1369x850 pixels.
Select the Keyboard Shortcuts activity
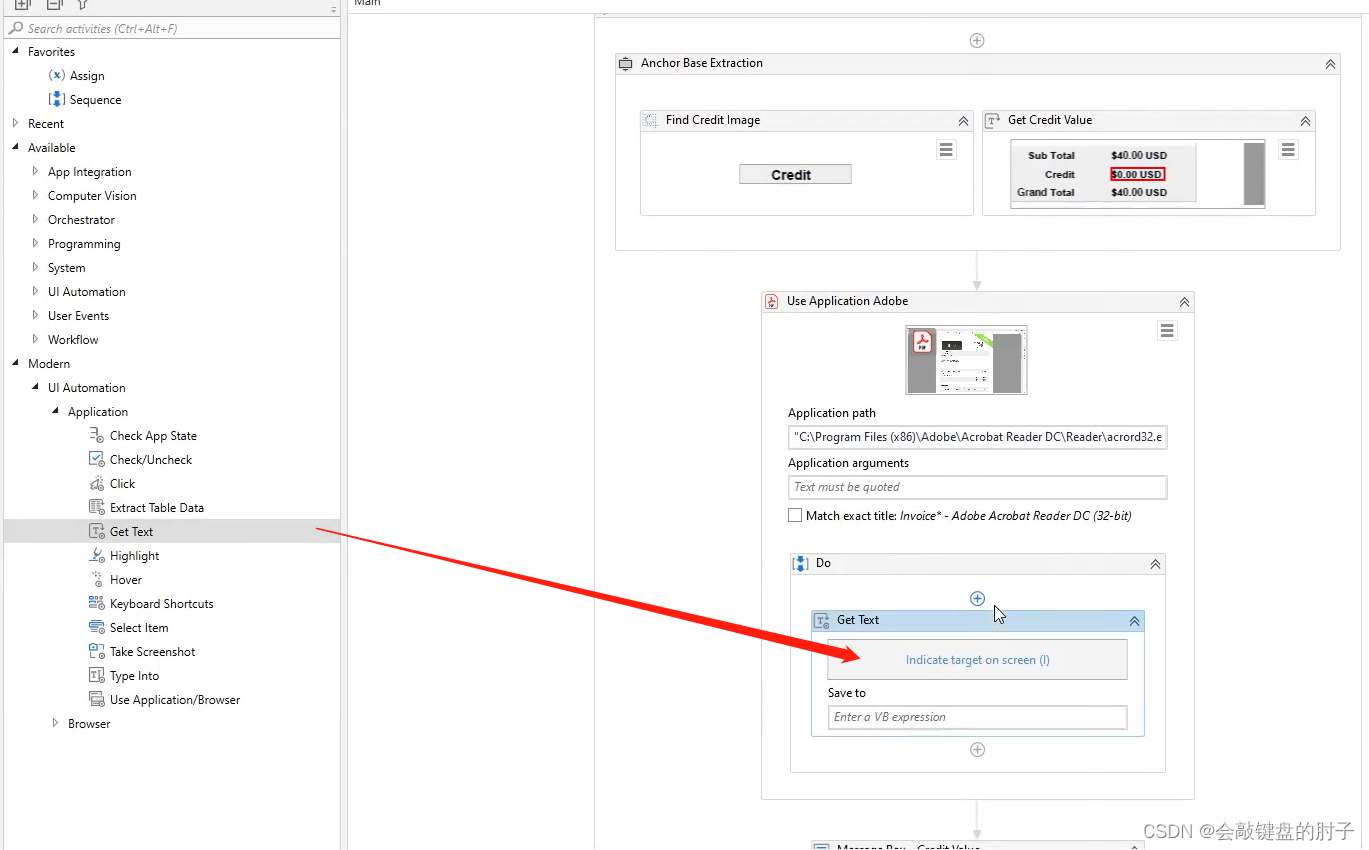point(162,604)
